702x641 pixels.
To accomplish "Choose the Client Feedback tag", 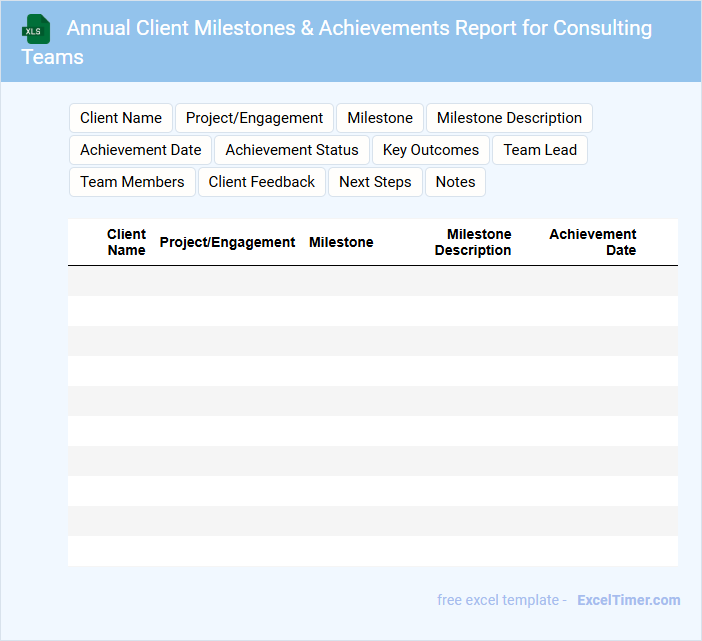I will pos(262,182).
